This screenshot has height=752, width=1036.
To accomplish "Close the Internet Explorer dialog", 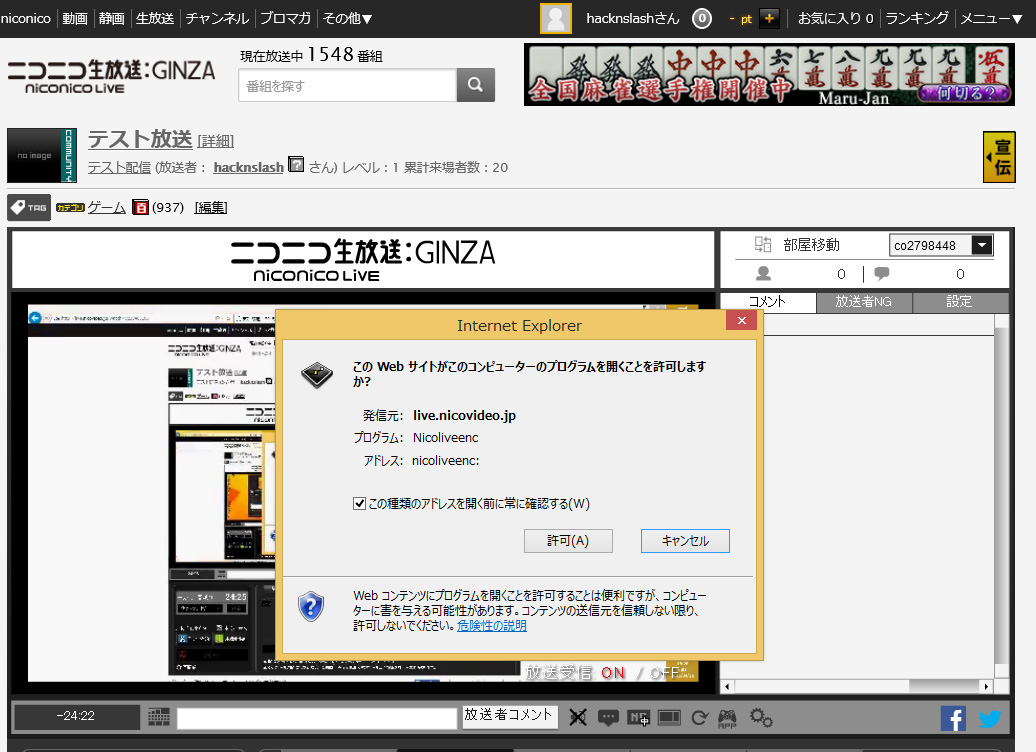I will tap(742, 320).
